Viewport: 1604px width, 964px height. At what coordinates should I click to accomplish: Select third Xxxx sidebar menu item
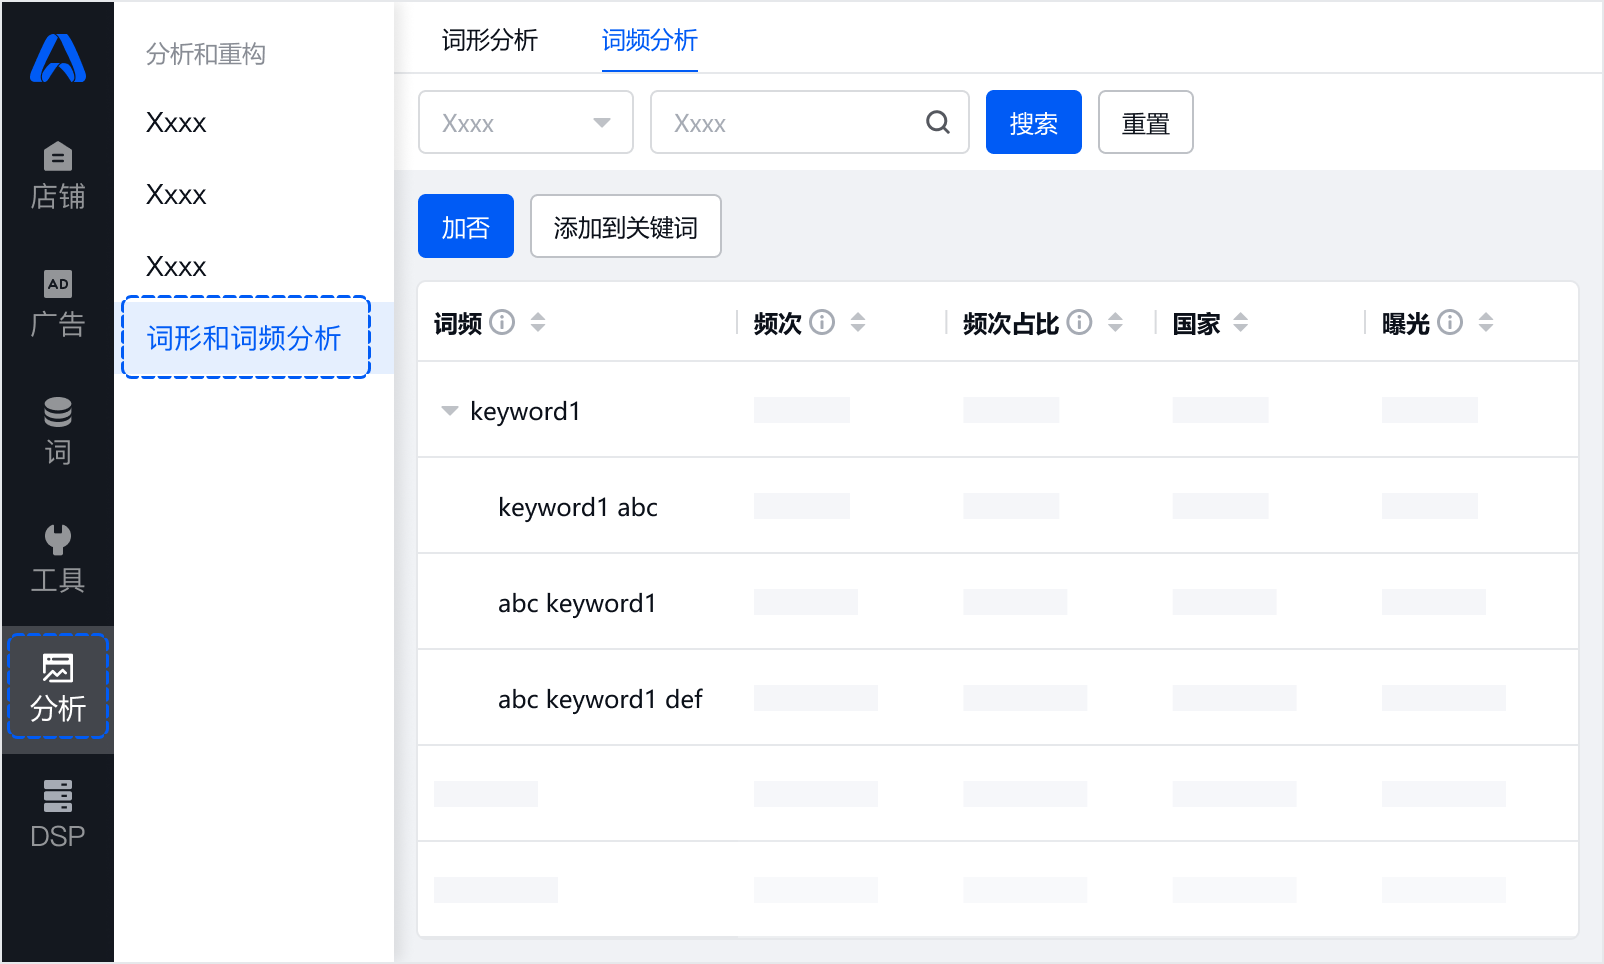click(176, 266)
